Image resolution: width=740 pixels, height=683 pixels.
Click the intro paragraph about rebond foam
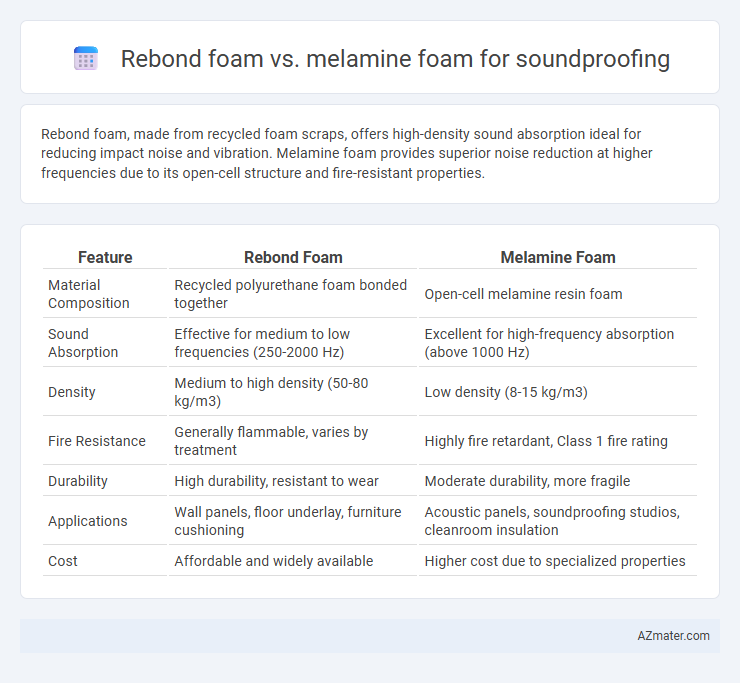pyautogui.click(x=346, y=153)
